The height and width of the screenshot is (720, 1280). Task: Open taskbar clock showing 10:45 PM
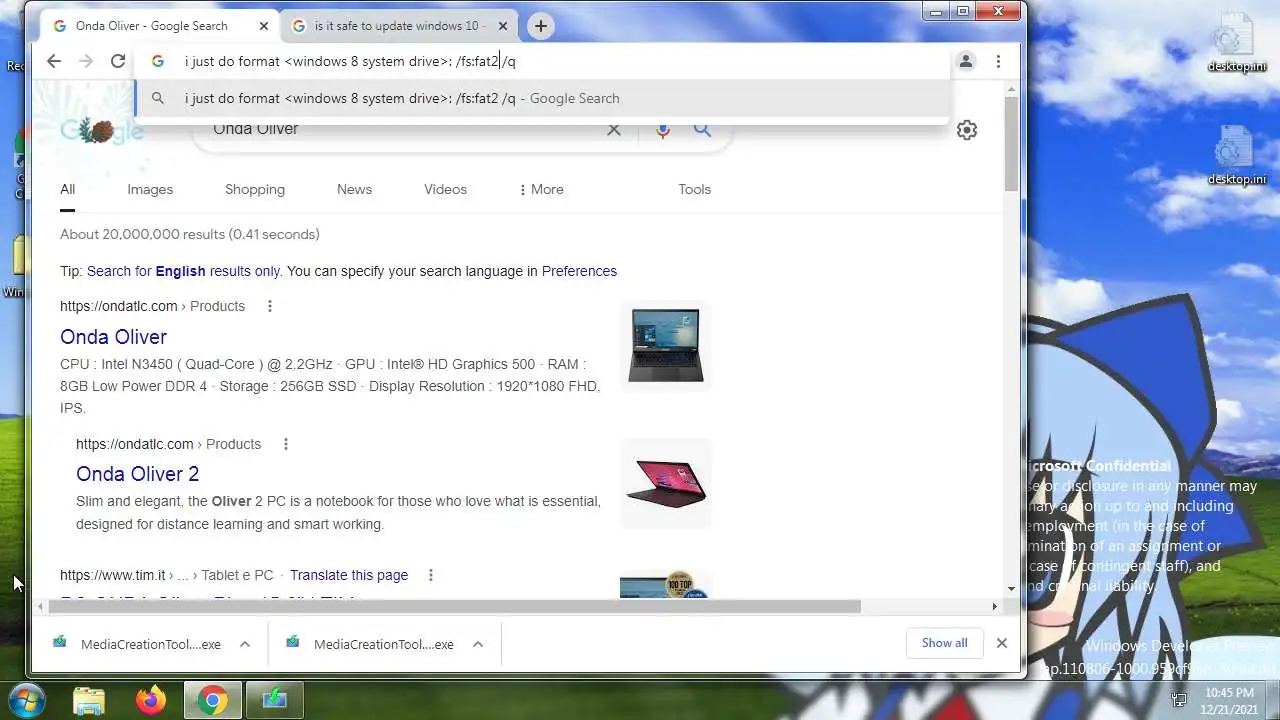click(1229, 700)
